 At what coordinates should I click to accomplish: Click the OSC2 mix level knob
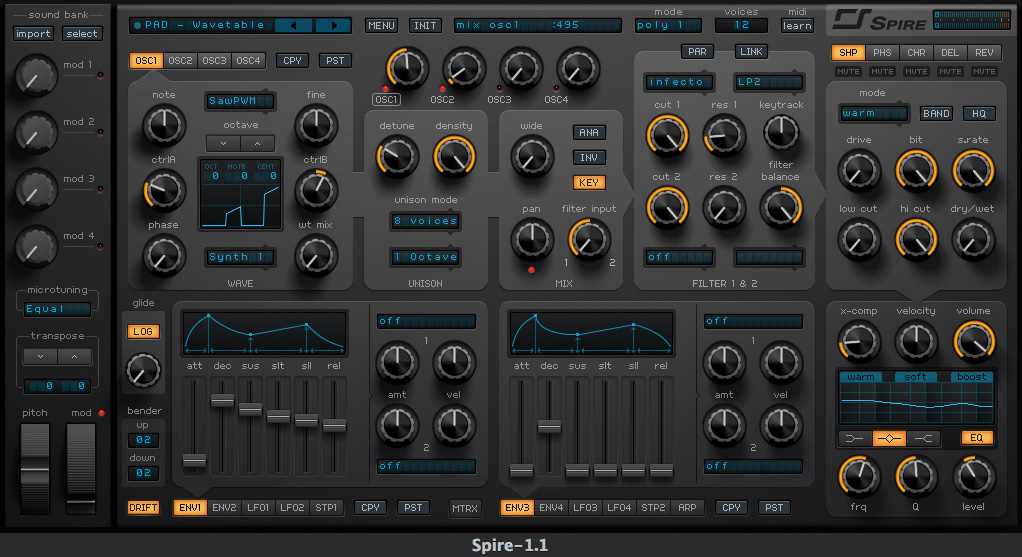tap(463, 68)
